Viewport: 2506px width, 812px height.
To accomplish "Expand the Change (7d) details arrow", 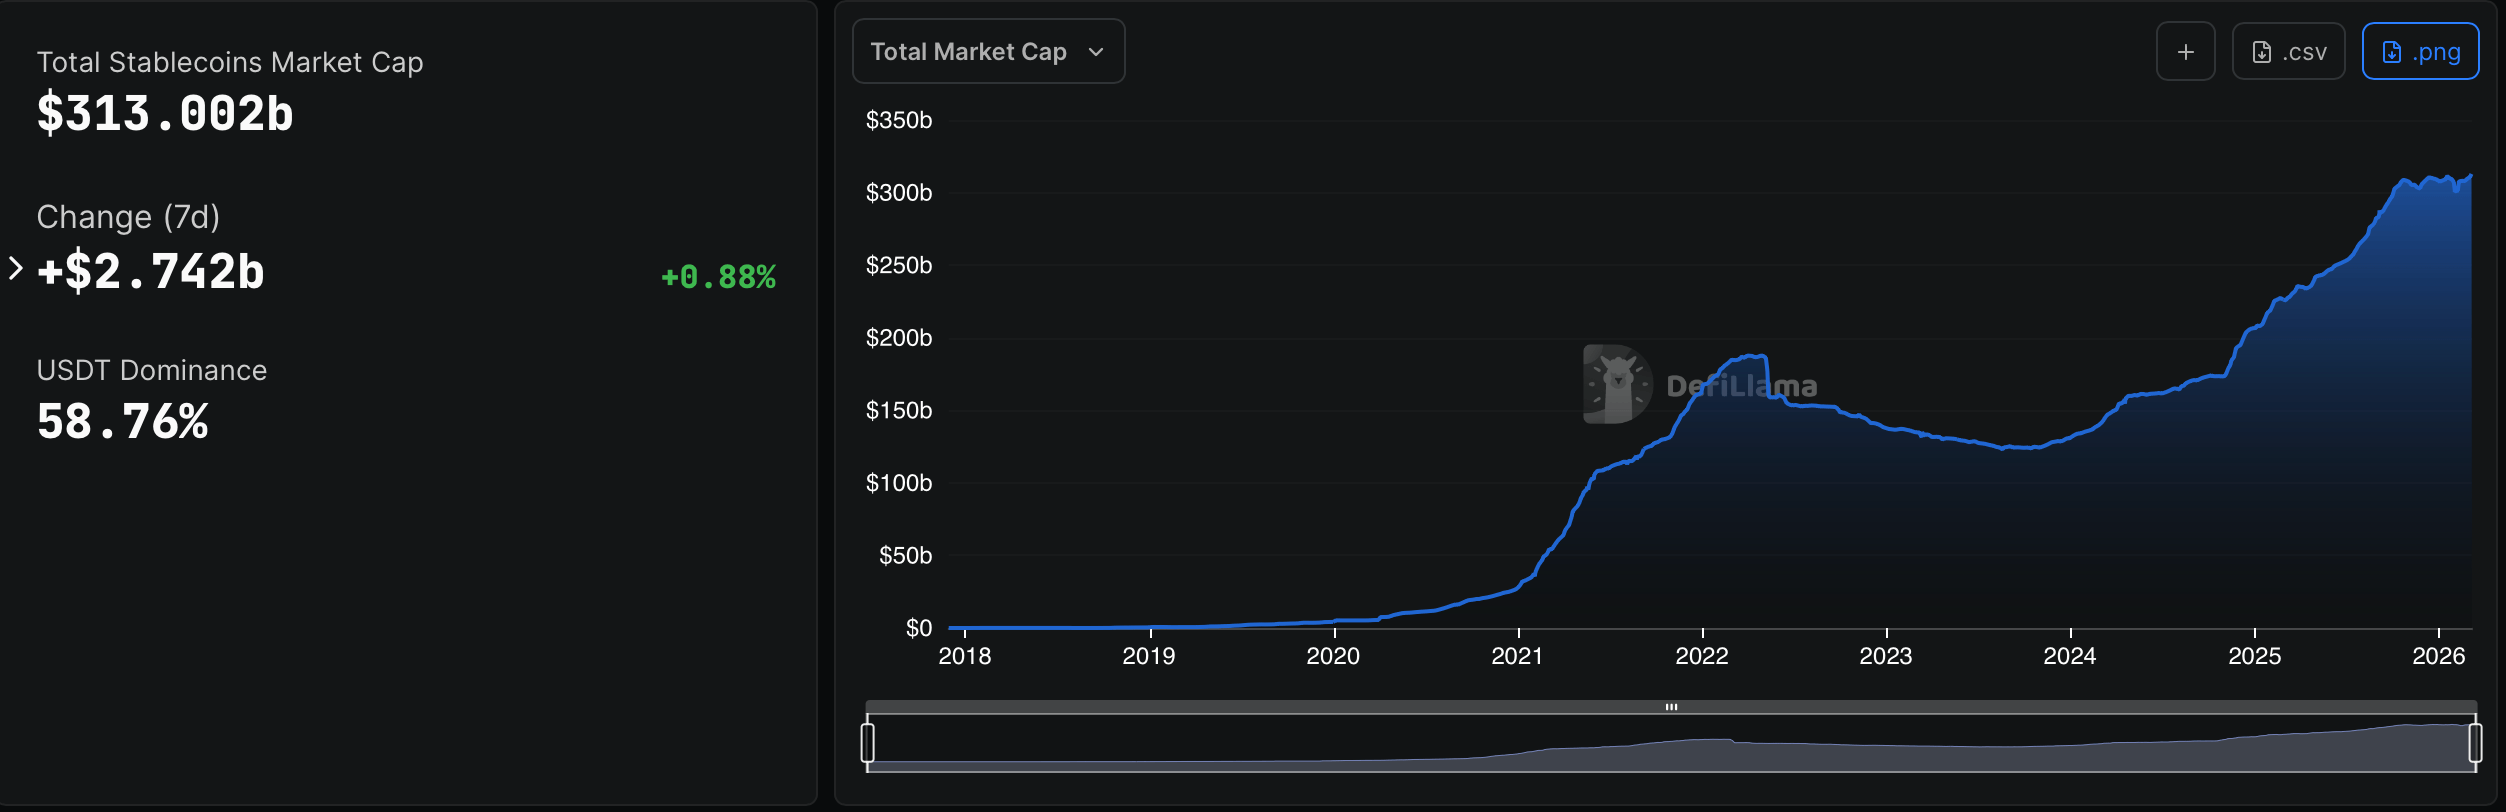I will tap(14, 270).
